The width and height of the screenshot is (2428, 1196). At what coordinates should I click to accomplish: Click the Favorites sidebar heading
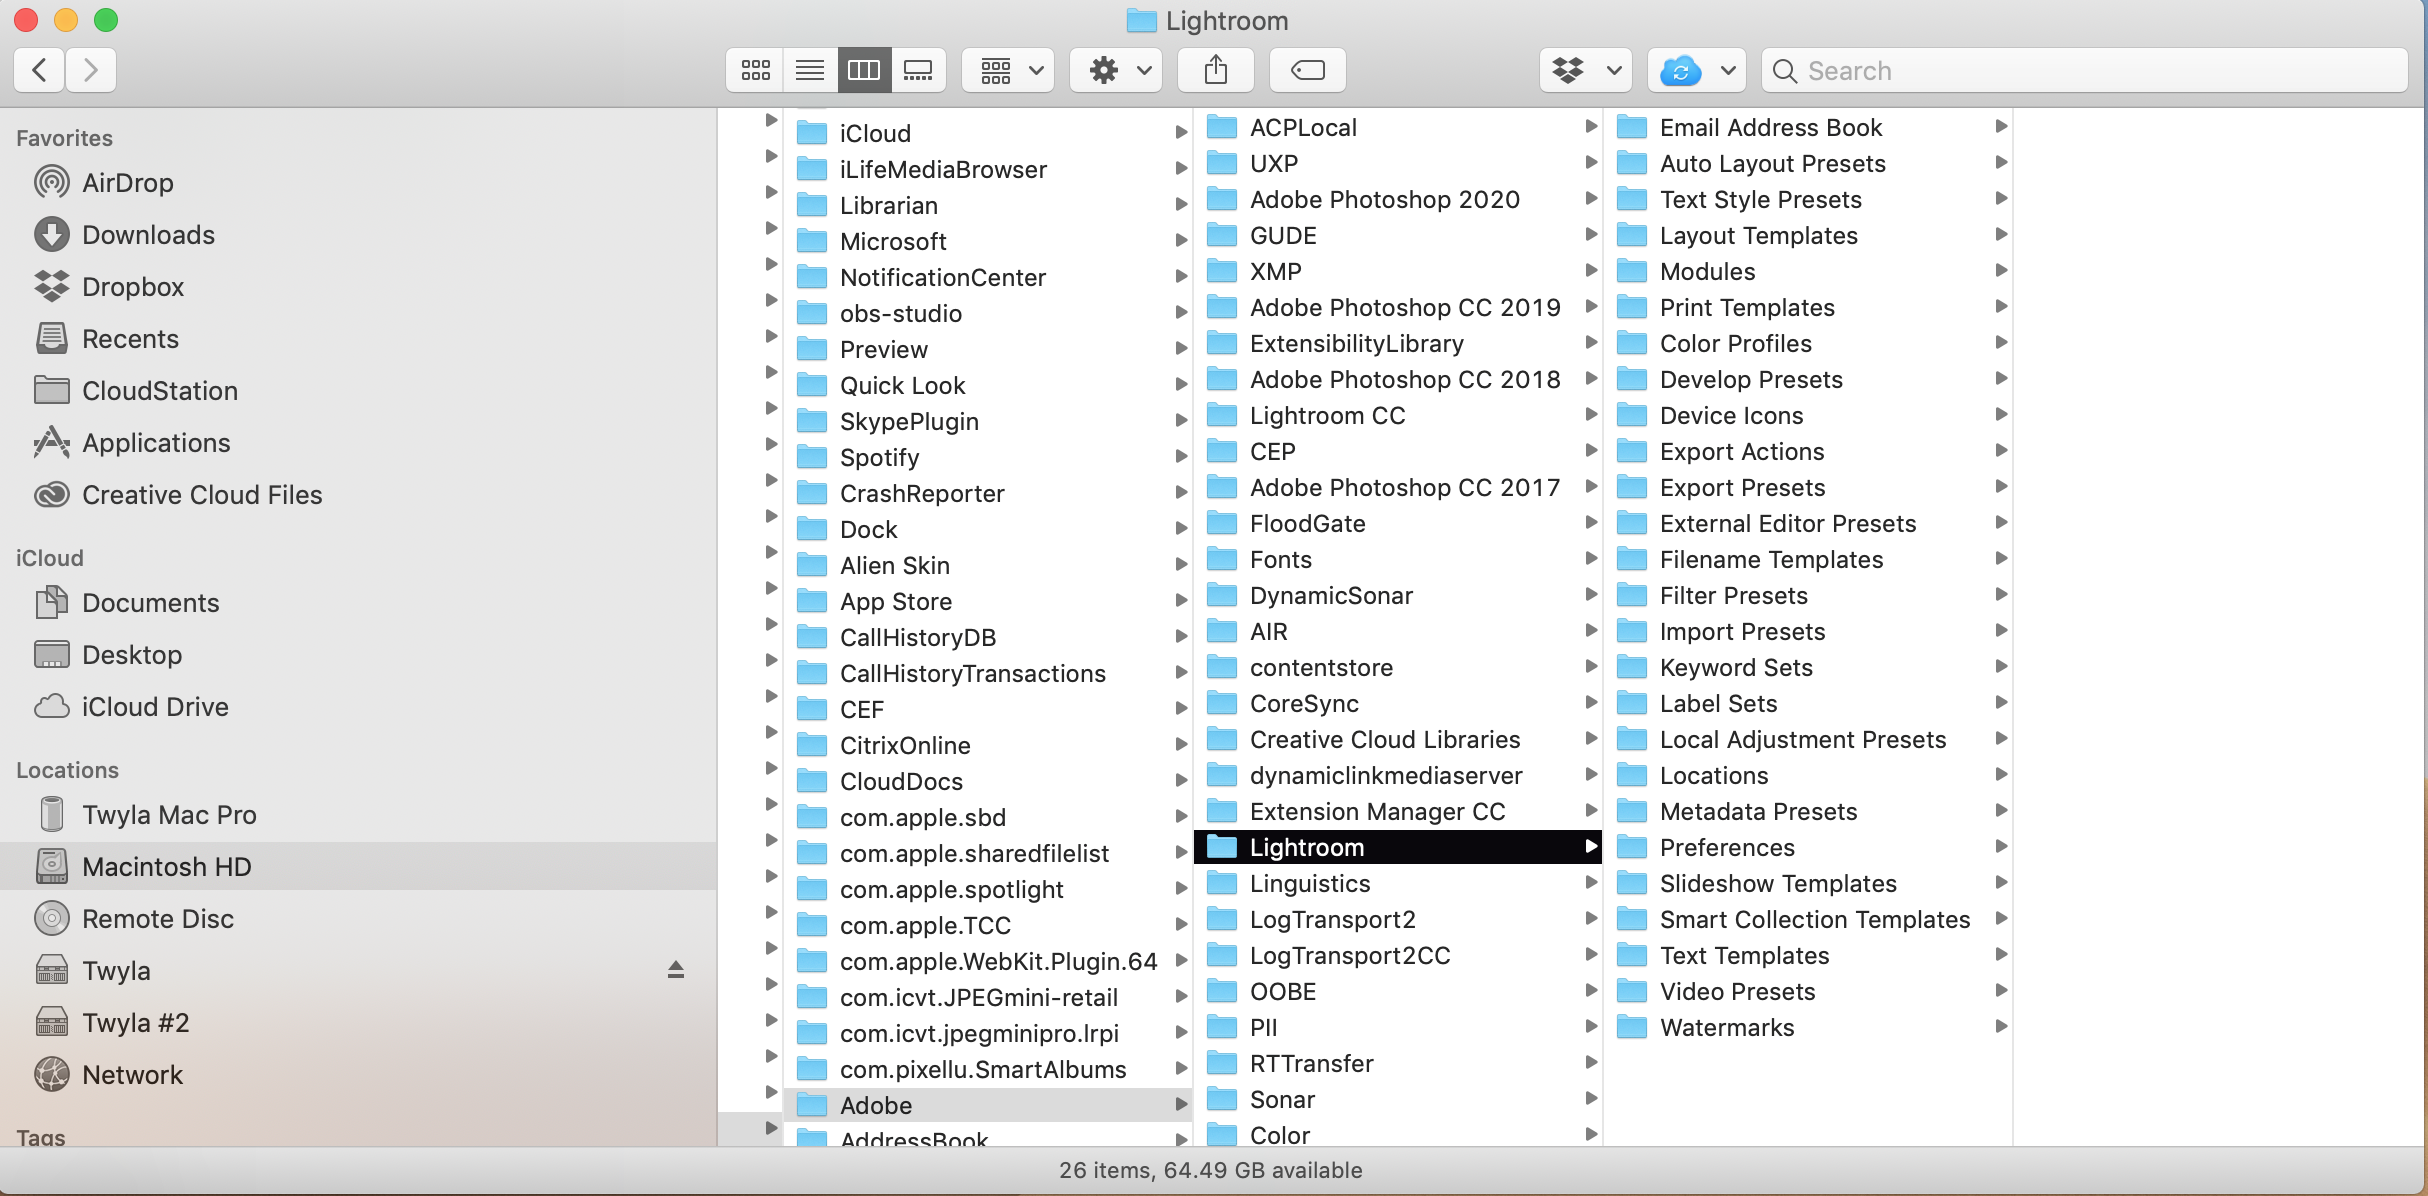[x=64, y=138]
